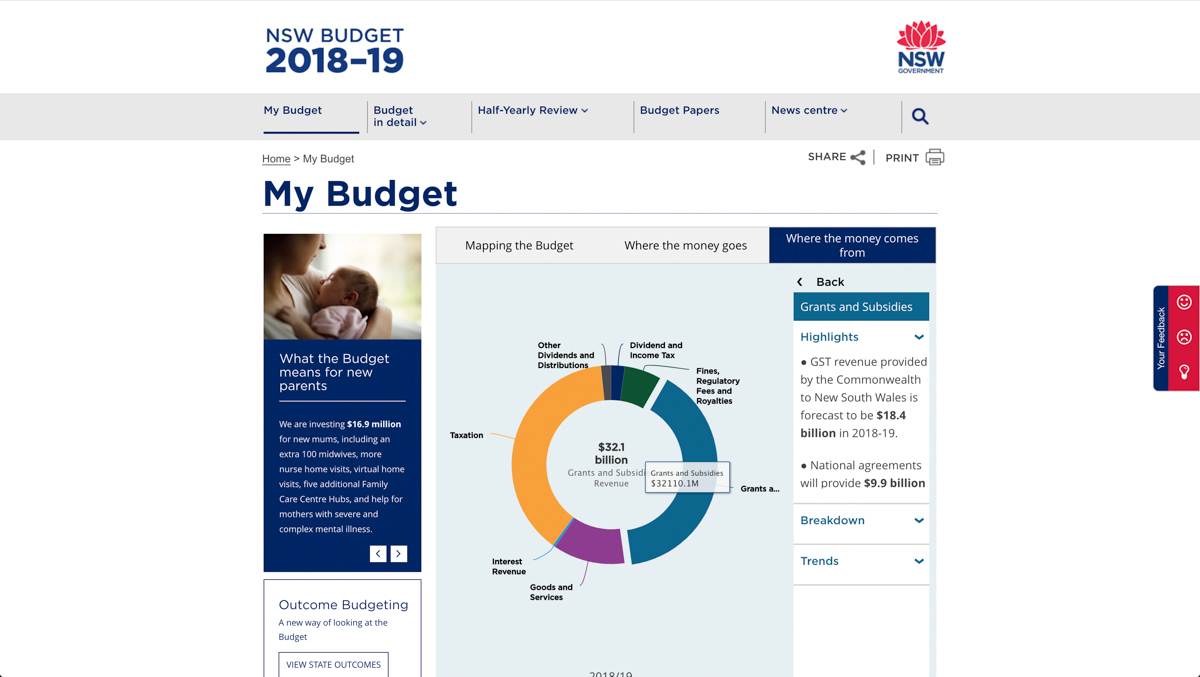The height and width of the screenshot is (677, 1200).
Task: Click the $32.1 billion center value
Action: [611, 453]
